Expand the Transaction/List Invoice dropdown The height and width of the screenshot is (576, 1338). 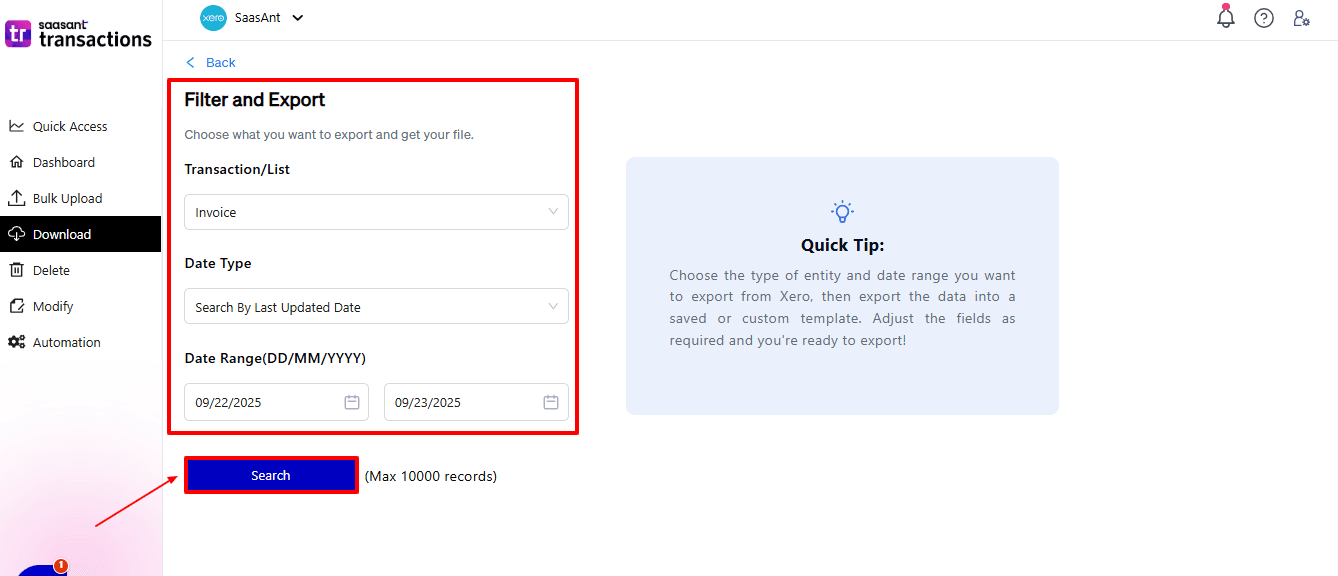pos(376,212)
